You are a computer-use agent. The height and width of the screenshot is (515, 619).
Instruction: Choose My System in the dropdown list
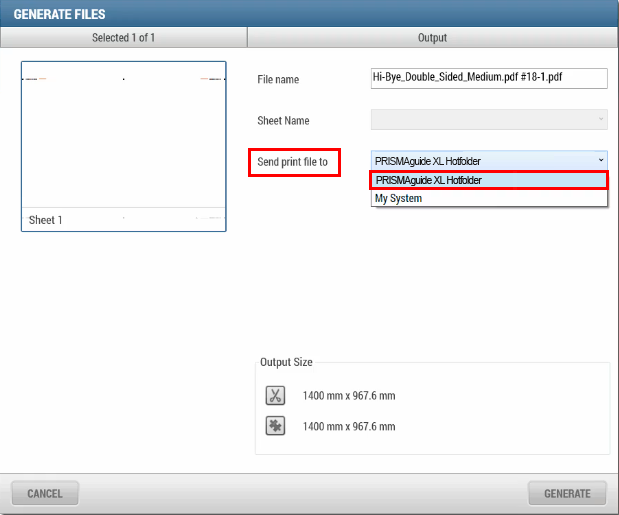point(489,198)
